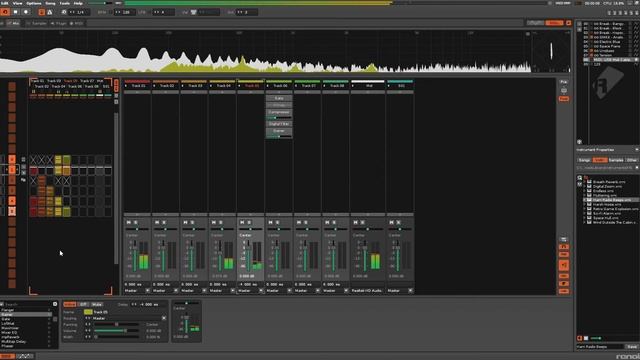Image resolution: width=640 pixels, height=360 pixels.
Task: Select 05 Space Piano instrument
Action: pyautogui.click(x=608, y=46)
